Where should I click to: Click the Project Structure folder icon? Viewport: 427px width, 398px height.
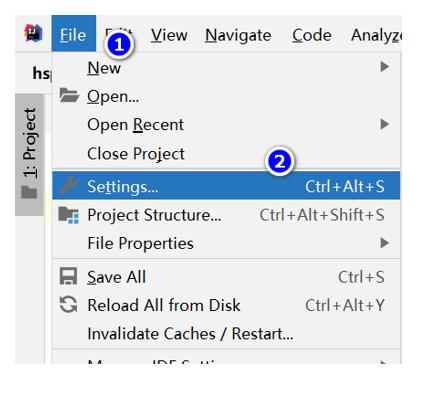(x=69, y=215)
